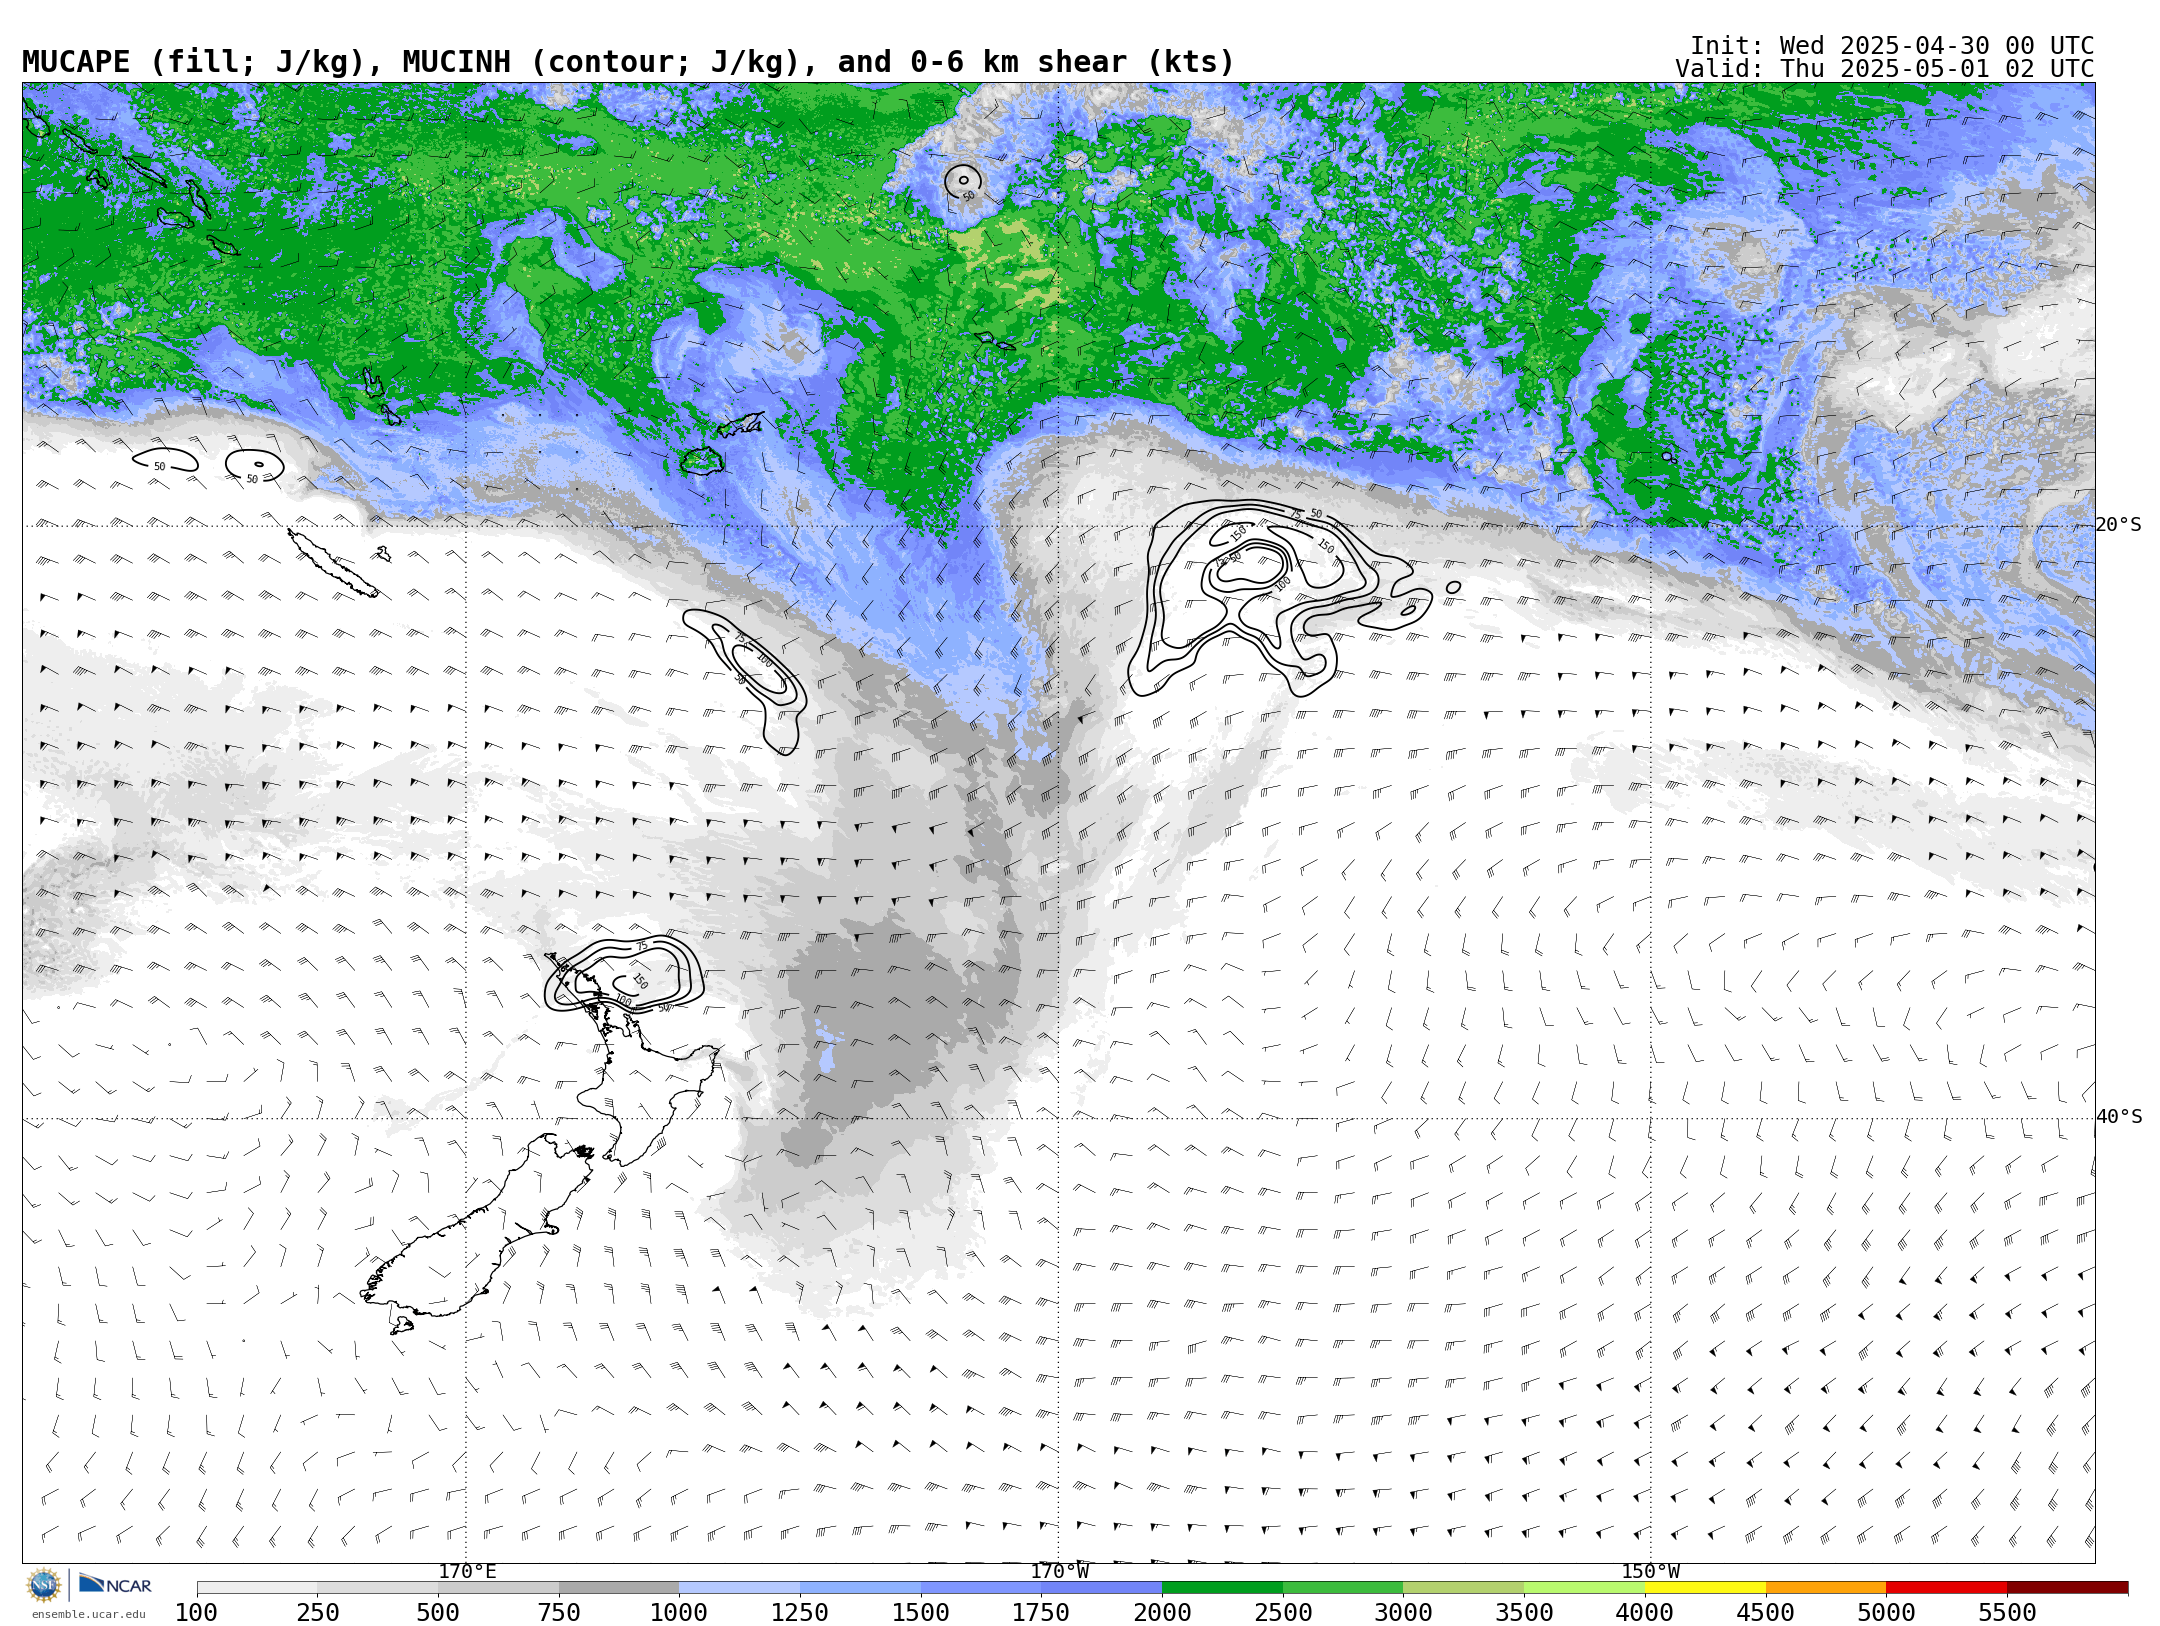Viewport: 2160px width, 1626px height.
Task: Click the colorbar label 1500
Action: (921, 1613)
